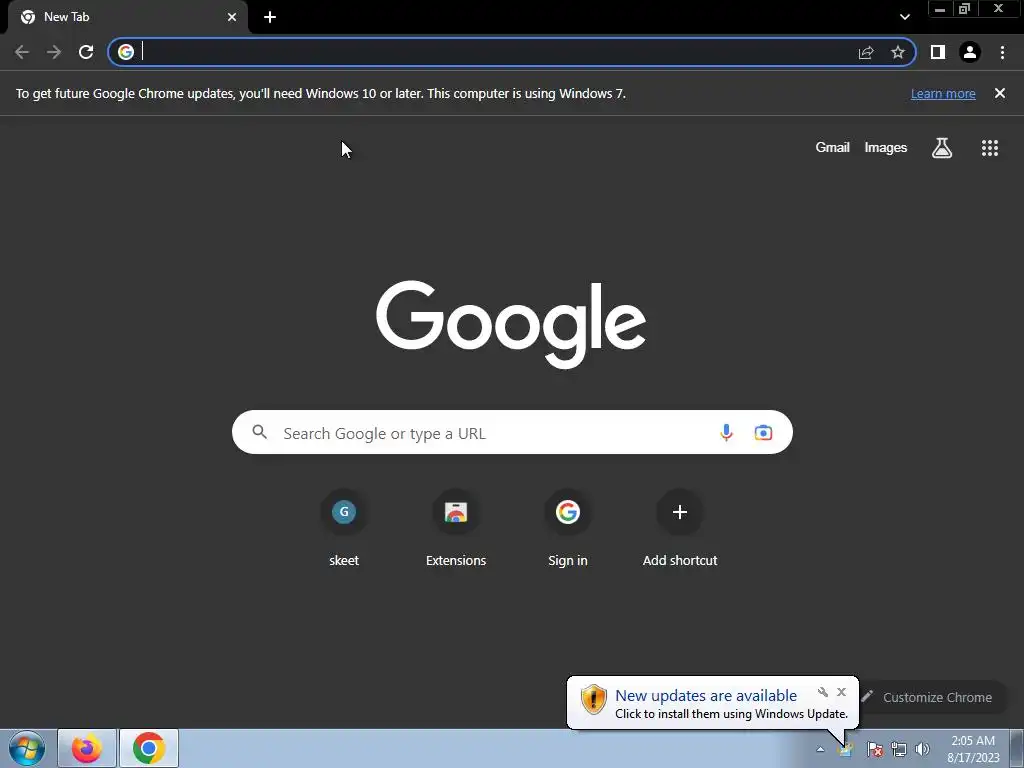Search by image with Google Lens icon
Viewport: 1024px width, 768px height.
pos(763,432)
